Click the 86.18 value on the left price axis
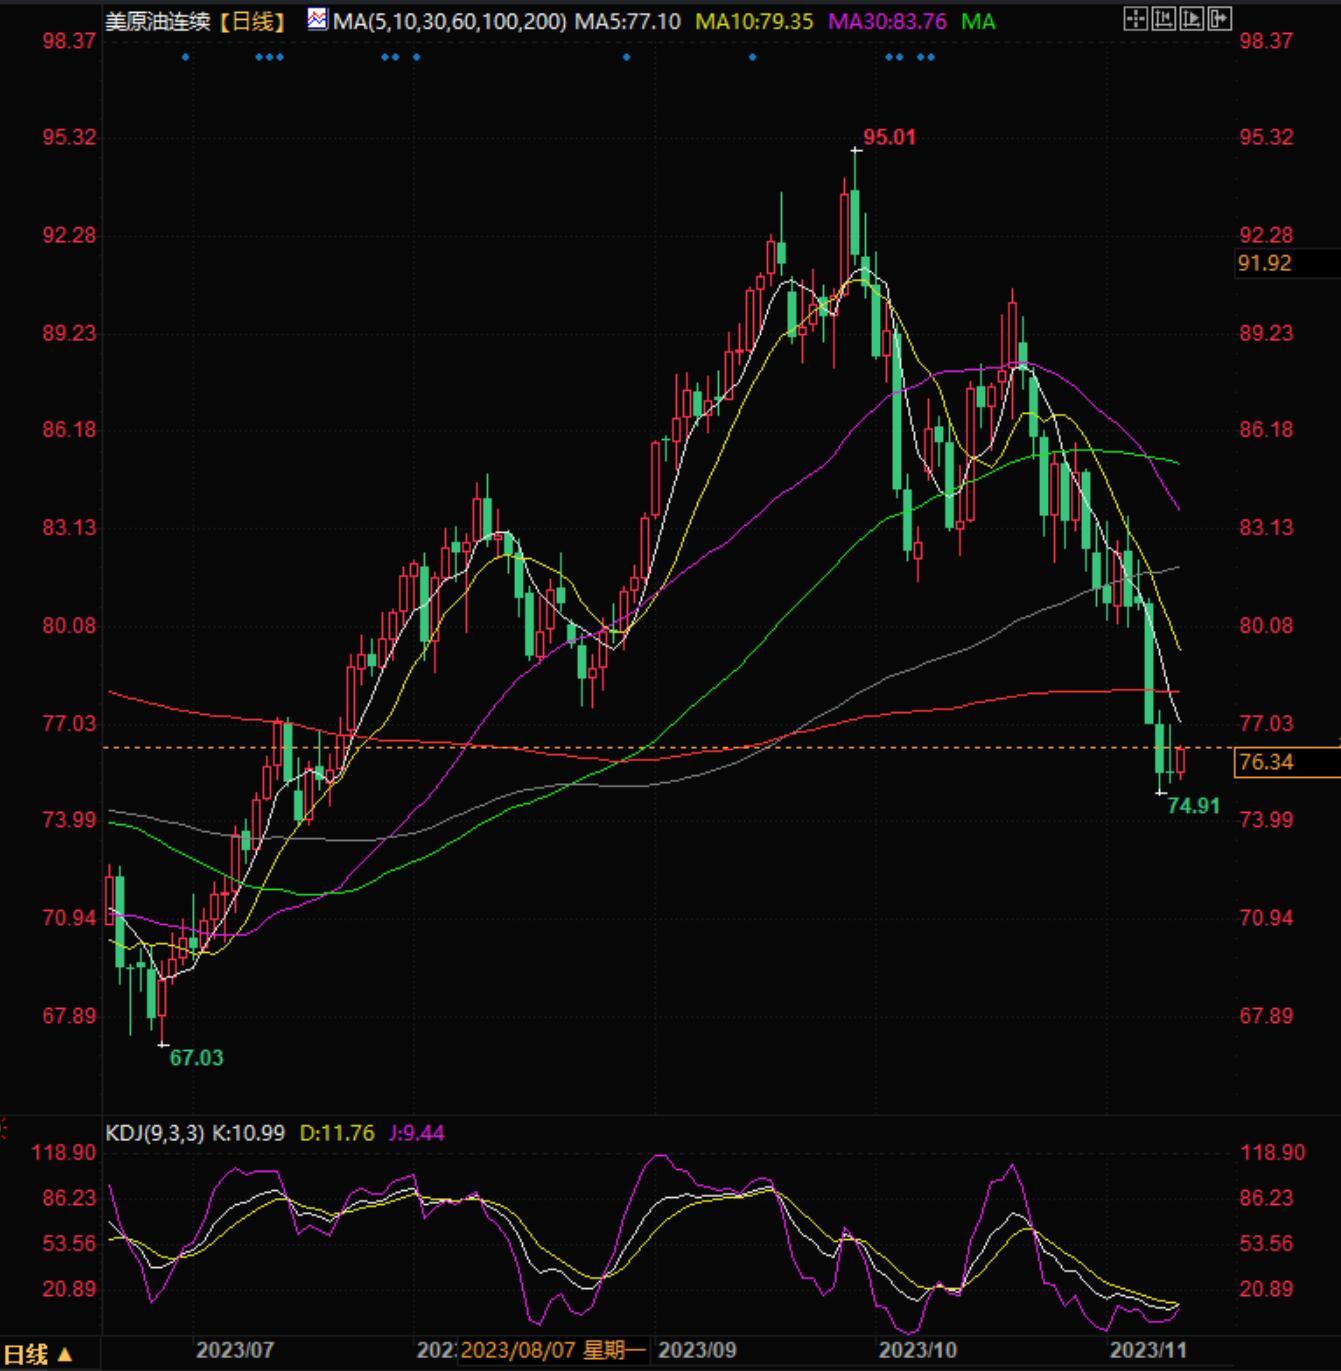 pos(69,430)
